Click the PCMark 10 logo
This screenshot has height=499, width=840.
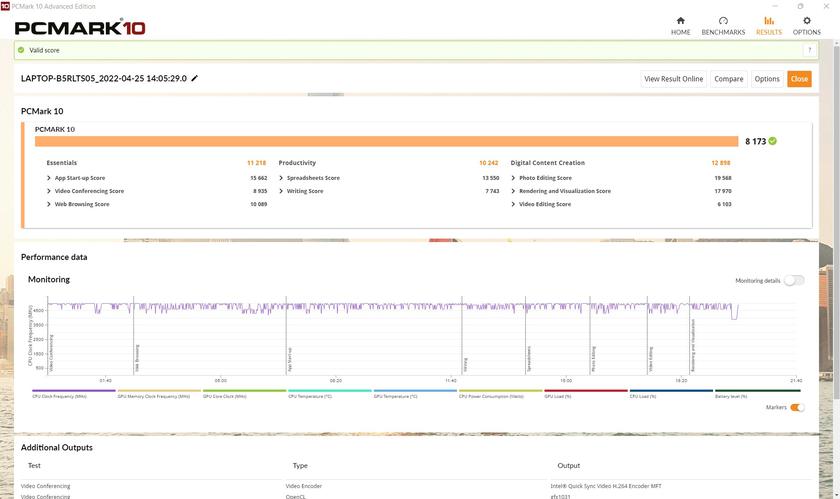click(80, 27)
